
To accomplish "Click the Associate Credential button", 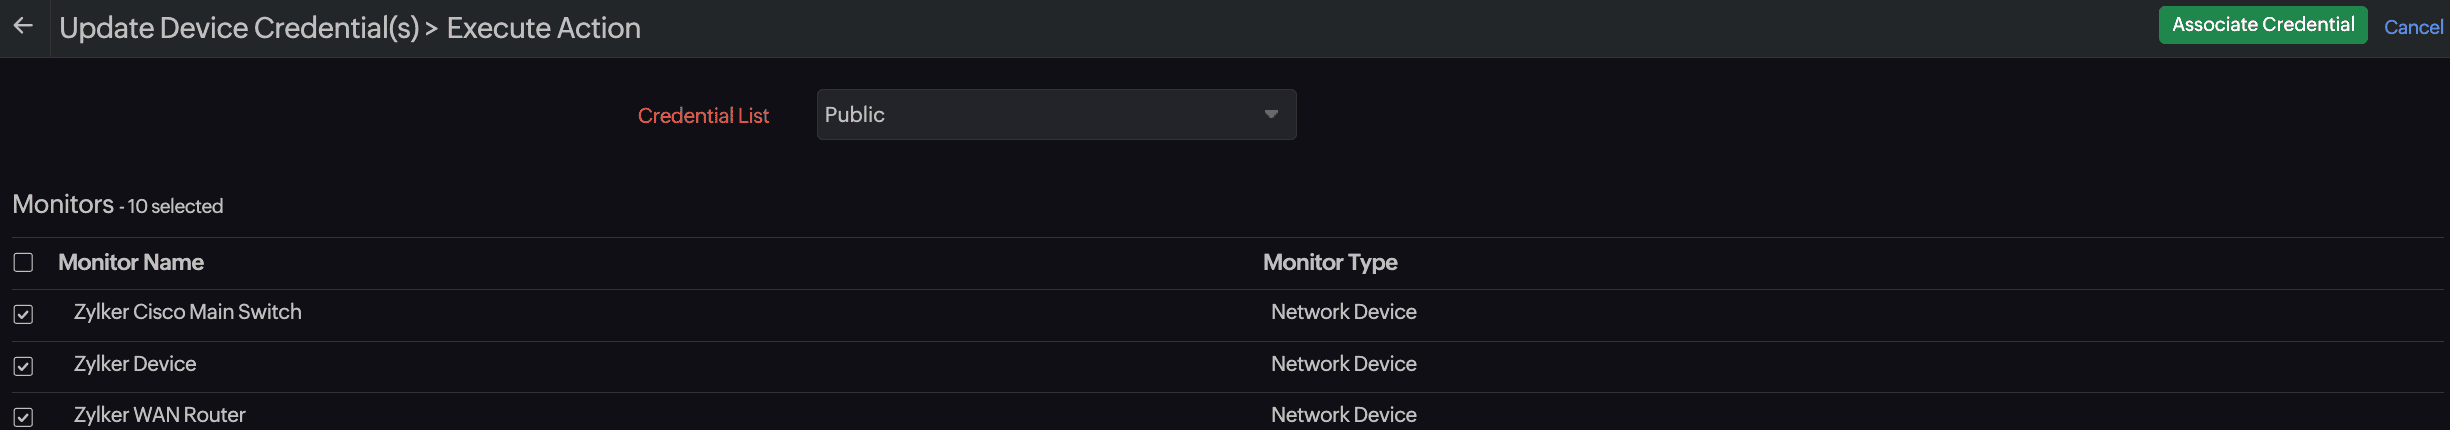I will click(x=2262, y=25).
